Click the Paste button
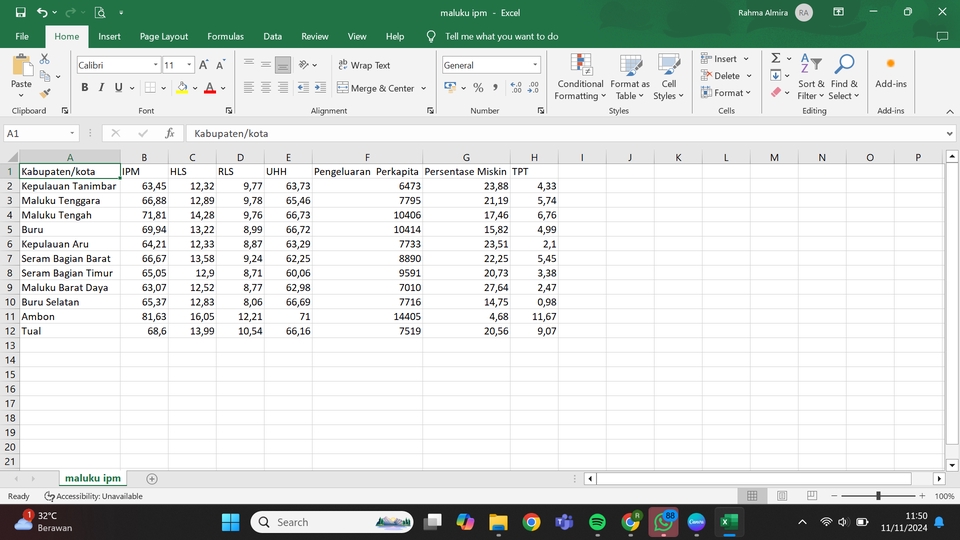 21,72
